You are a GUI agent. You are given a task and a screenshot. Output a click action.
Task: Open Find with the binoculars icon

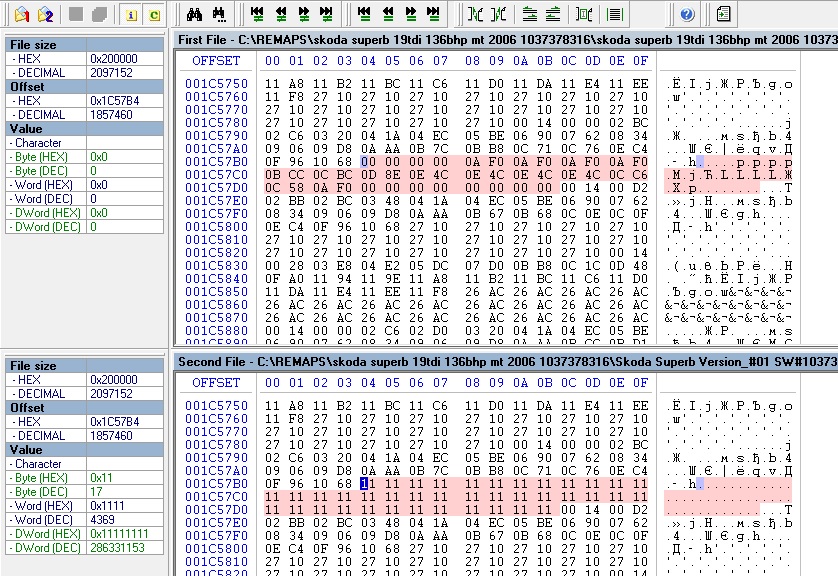195,14
